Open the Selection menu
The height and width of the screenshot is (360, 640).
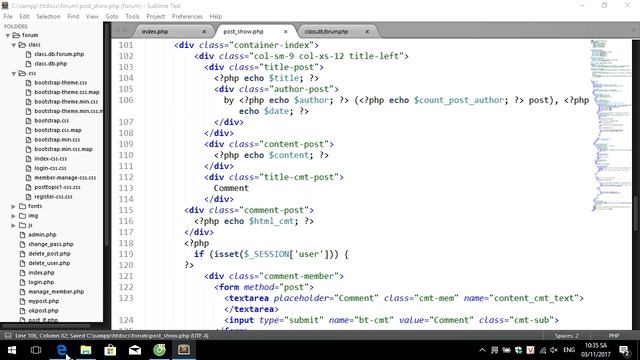point(48,16)
